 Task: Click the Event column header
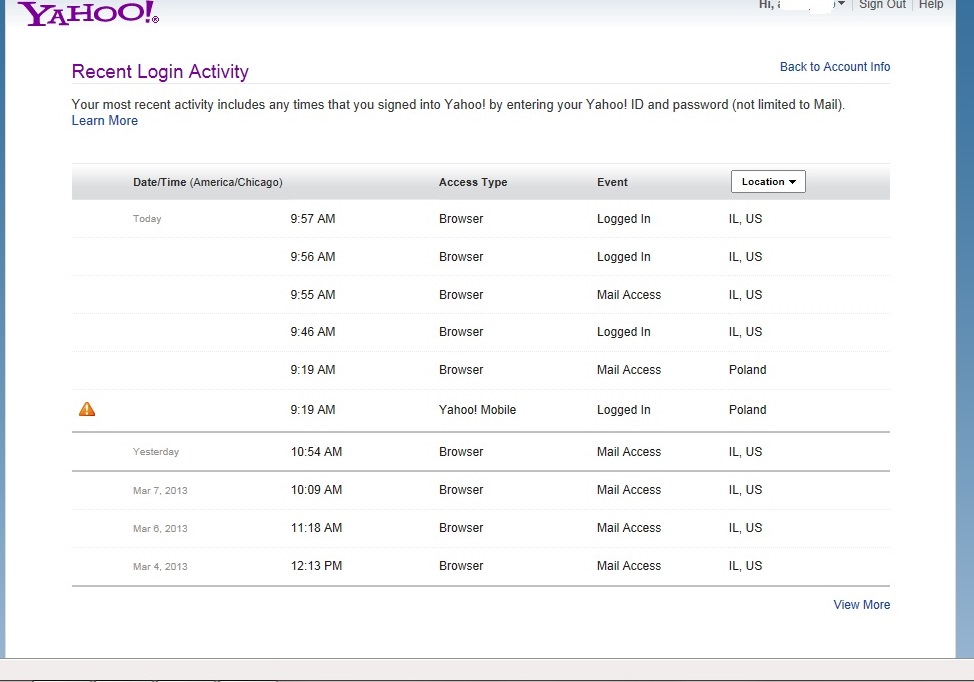click(612, 182)
